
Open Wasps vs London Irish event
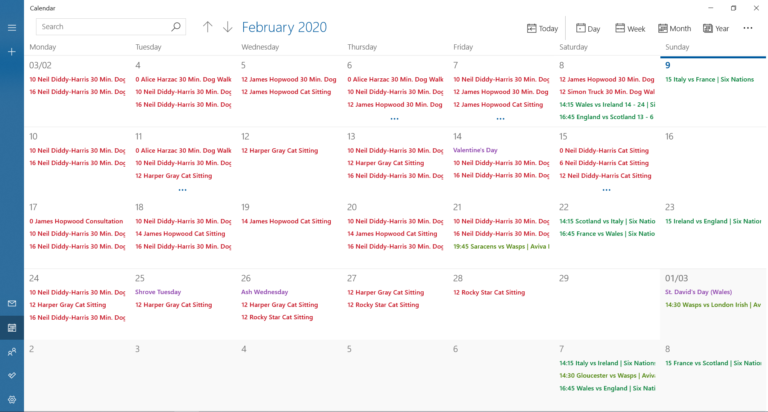(713, 305)
